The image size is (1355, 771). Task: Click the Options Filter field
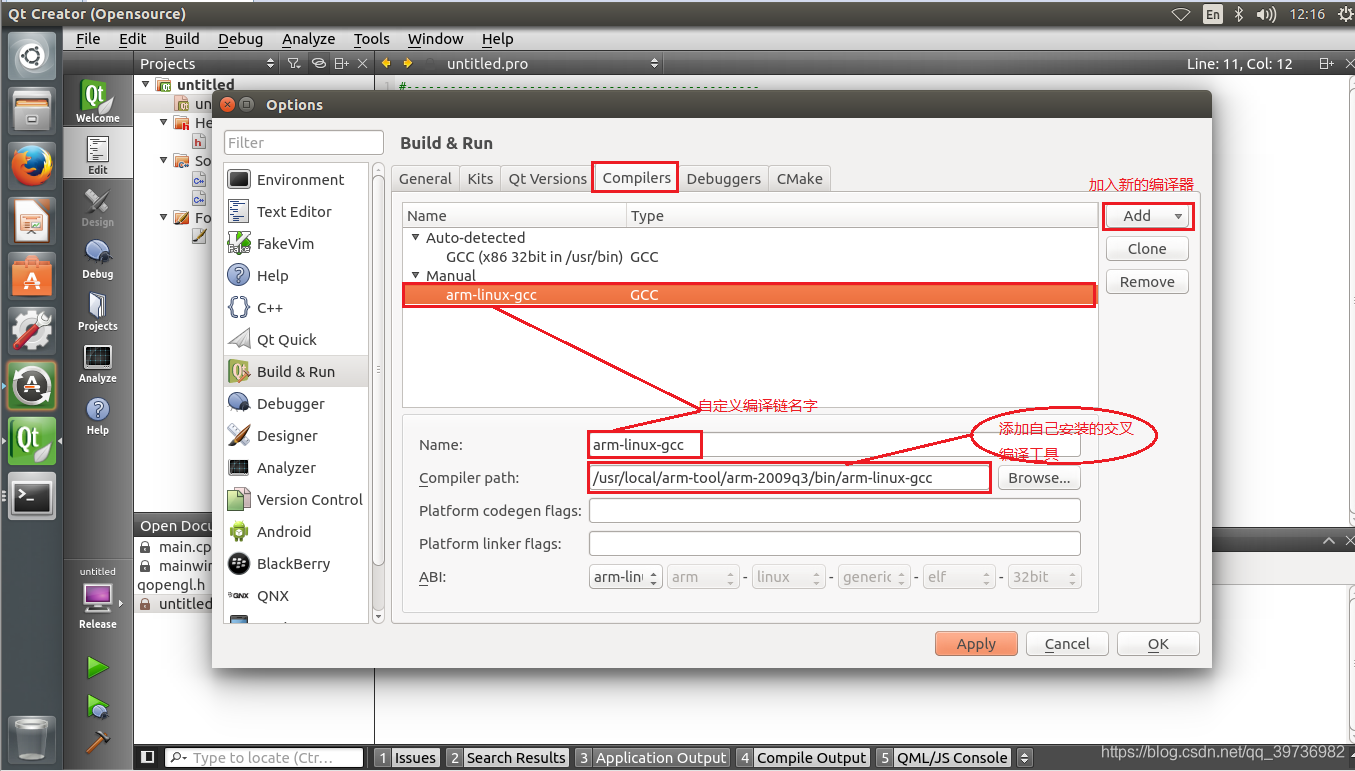(x=304, y=143)
